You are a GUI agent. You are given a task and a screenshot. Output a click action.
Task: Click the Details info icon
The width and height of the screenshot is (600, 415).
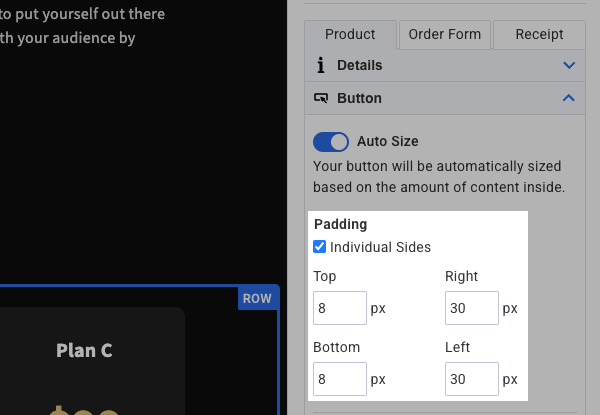click(x=321, y=65)
